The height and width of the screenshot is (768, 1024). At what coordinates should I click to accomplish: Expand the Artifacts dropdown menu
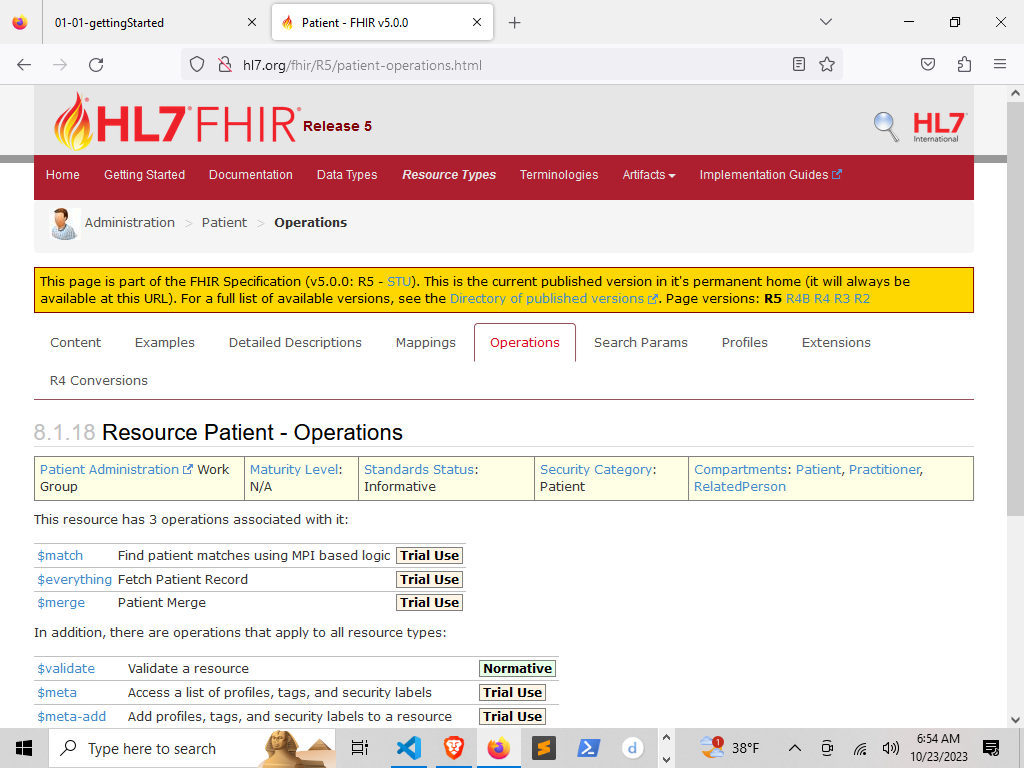click(648, 175)
